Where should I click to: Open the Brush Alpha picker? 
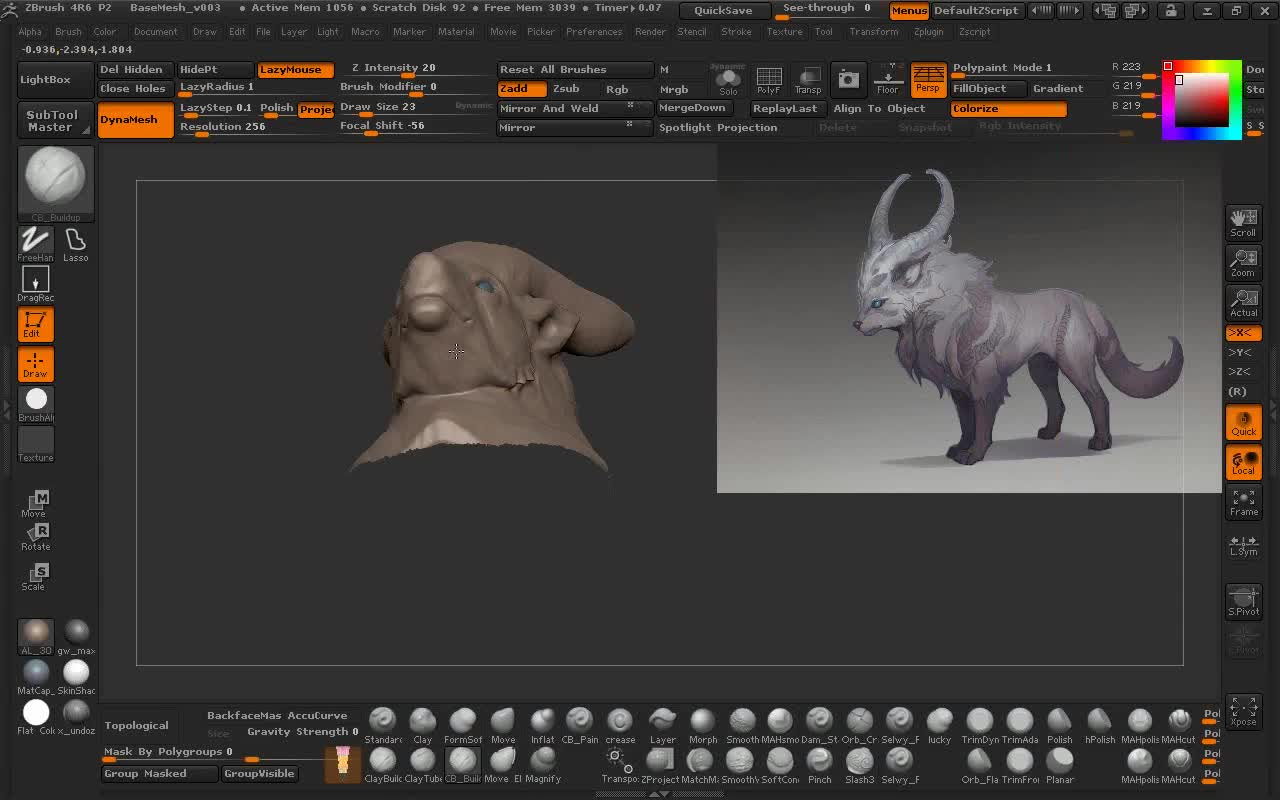tap(35, 404)
